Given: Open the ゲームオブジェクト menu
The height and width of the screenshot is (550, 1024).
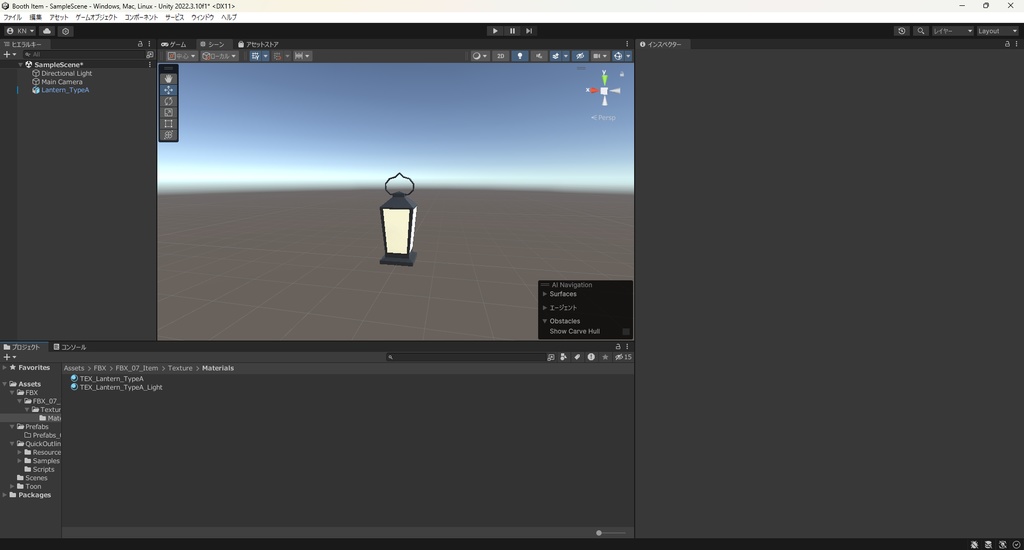Looking at the screenshot, I should pyautogui.click(x=96, y=18).
